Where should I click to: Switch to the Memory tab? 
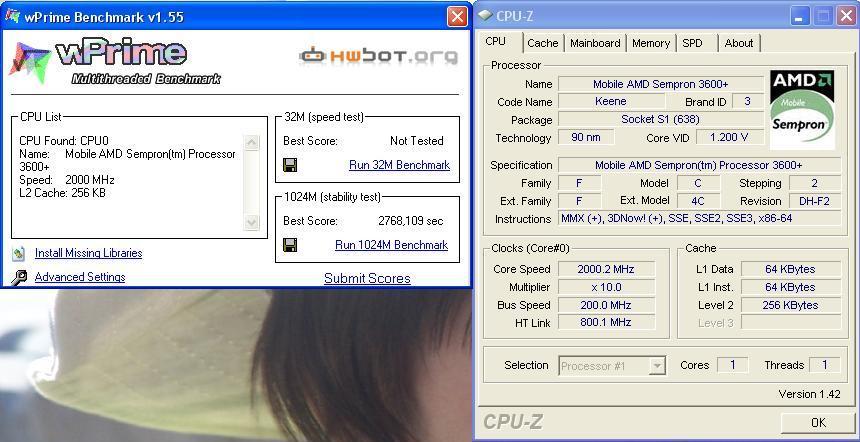click(x=651, y=43)
